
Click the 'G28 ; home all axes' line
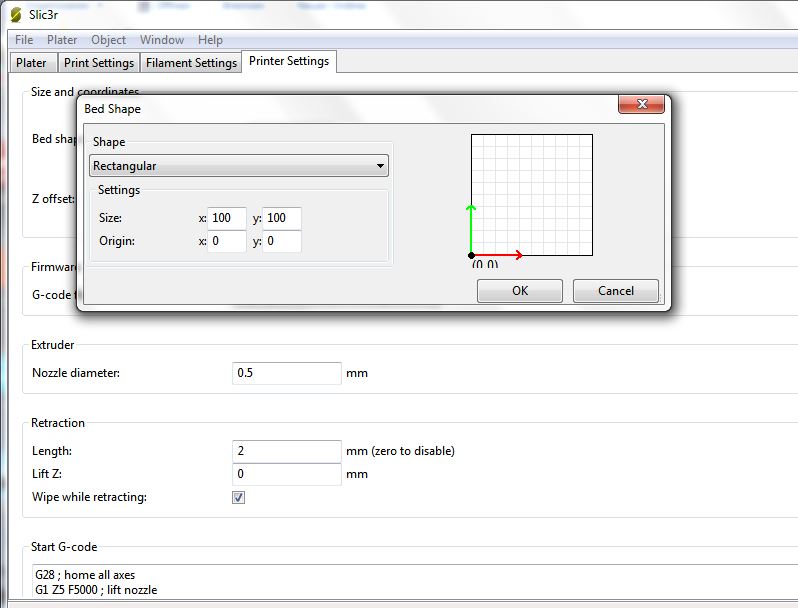[x=85, y=575]
